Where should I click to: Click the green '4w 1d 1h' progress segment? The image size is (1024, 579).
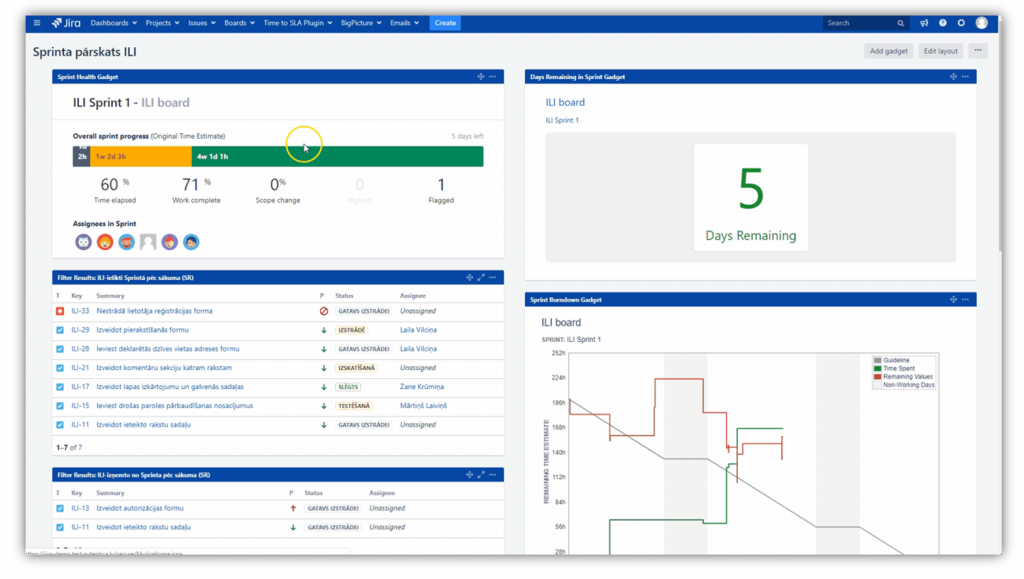[x=338, y=157]
